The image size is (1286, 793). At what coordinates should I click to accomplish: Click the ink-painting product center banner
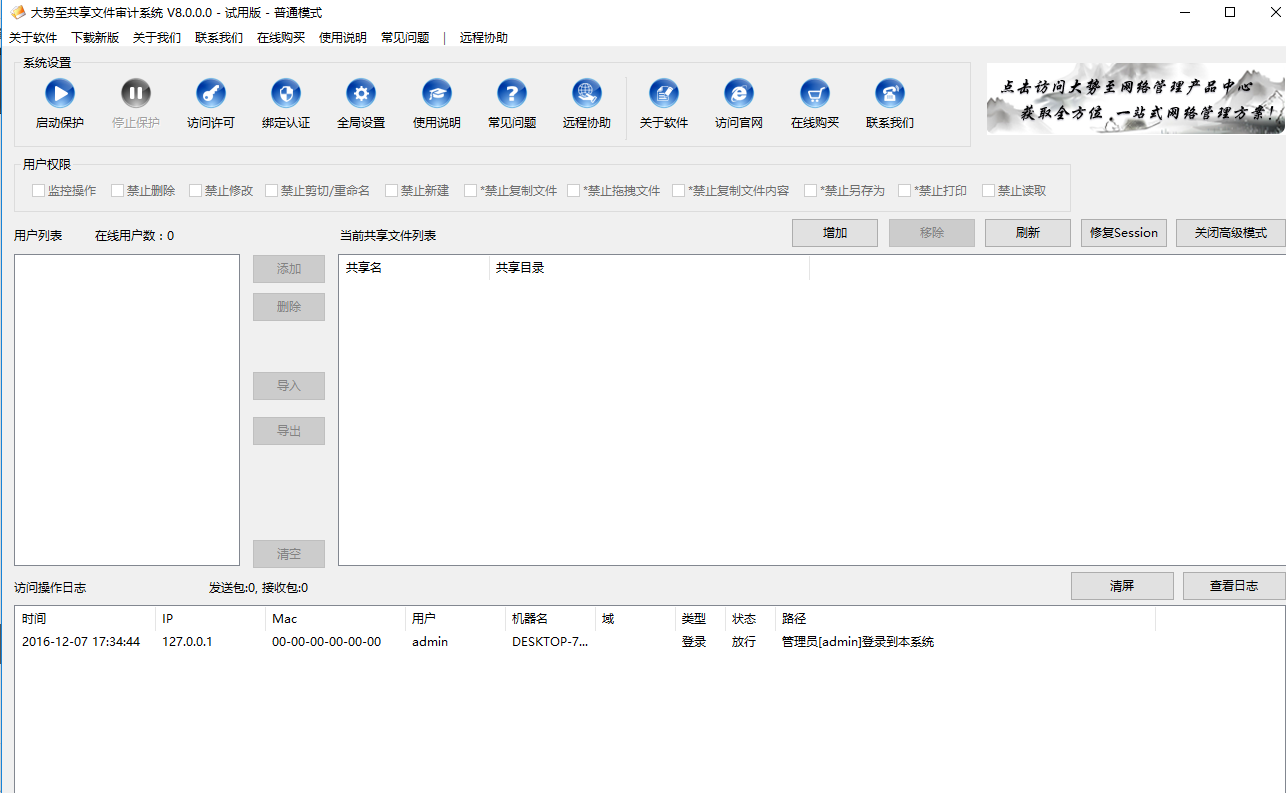[x=1136, y=99]
